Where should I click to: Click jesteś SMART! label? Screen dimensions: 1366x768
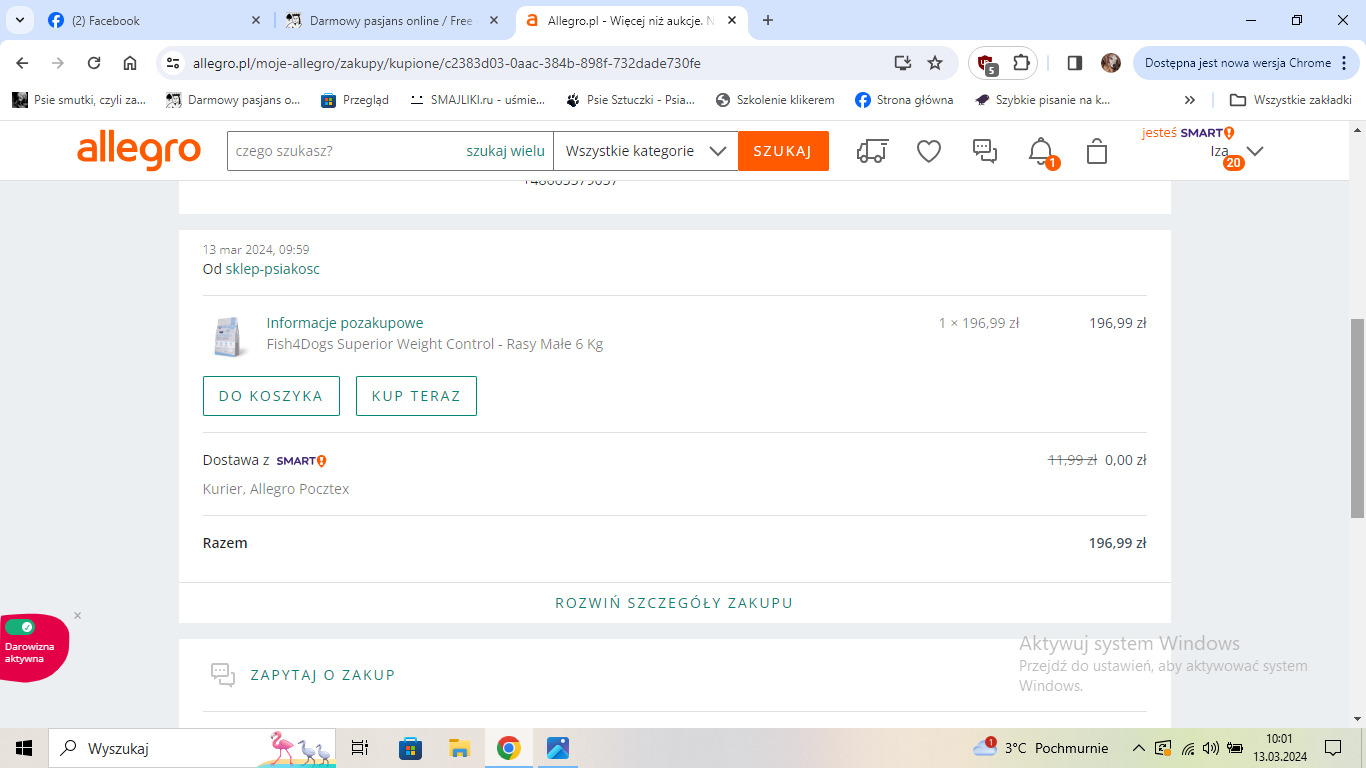click(1188, 133)
